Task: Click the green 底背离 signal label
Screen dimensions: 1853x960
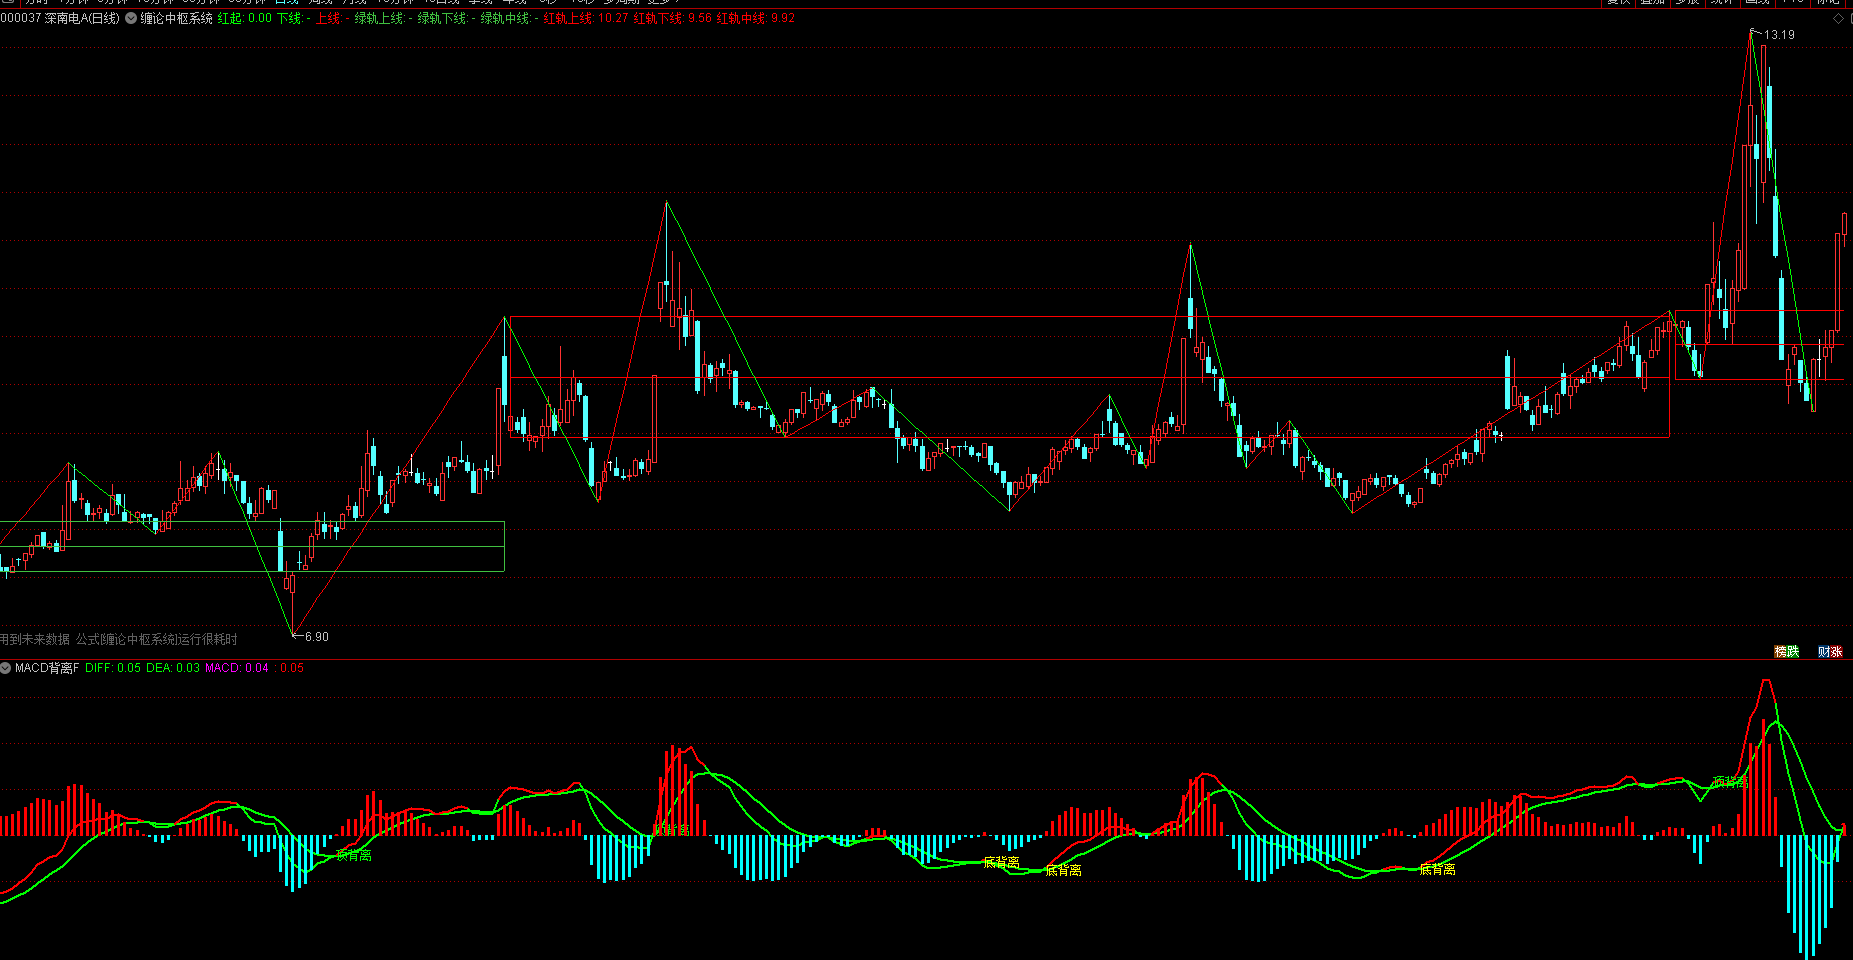Action: tap(354, 855)
